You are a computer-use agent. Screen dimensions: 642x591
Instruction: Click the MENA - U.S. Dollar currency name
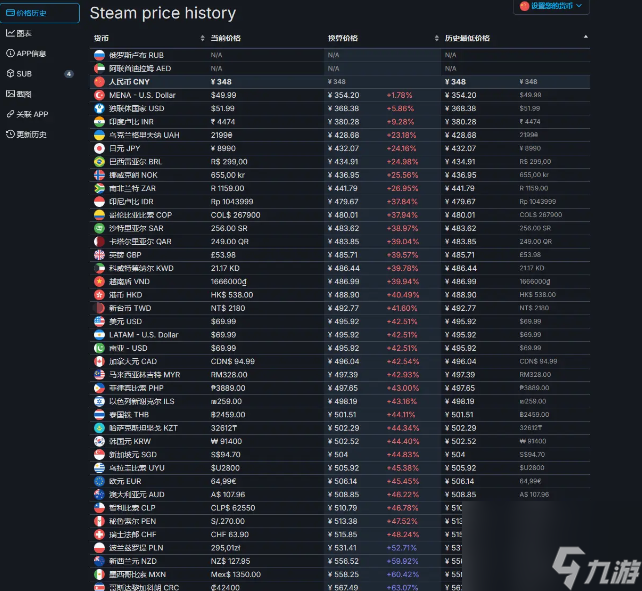(142, 95)
